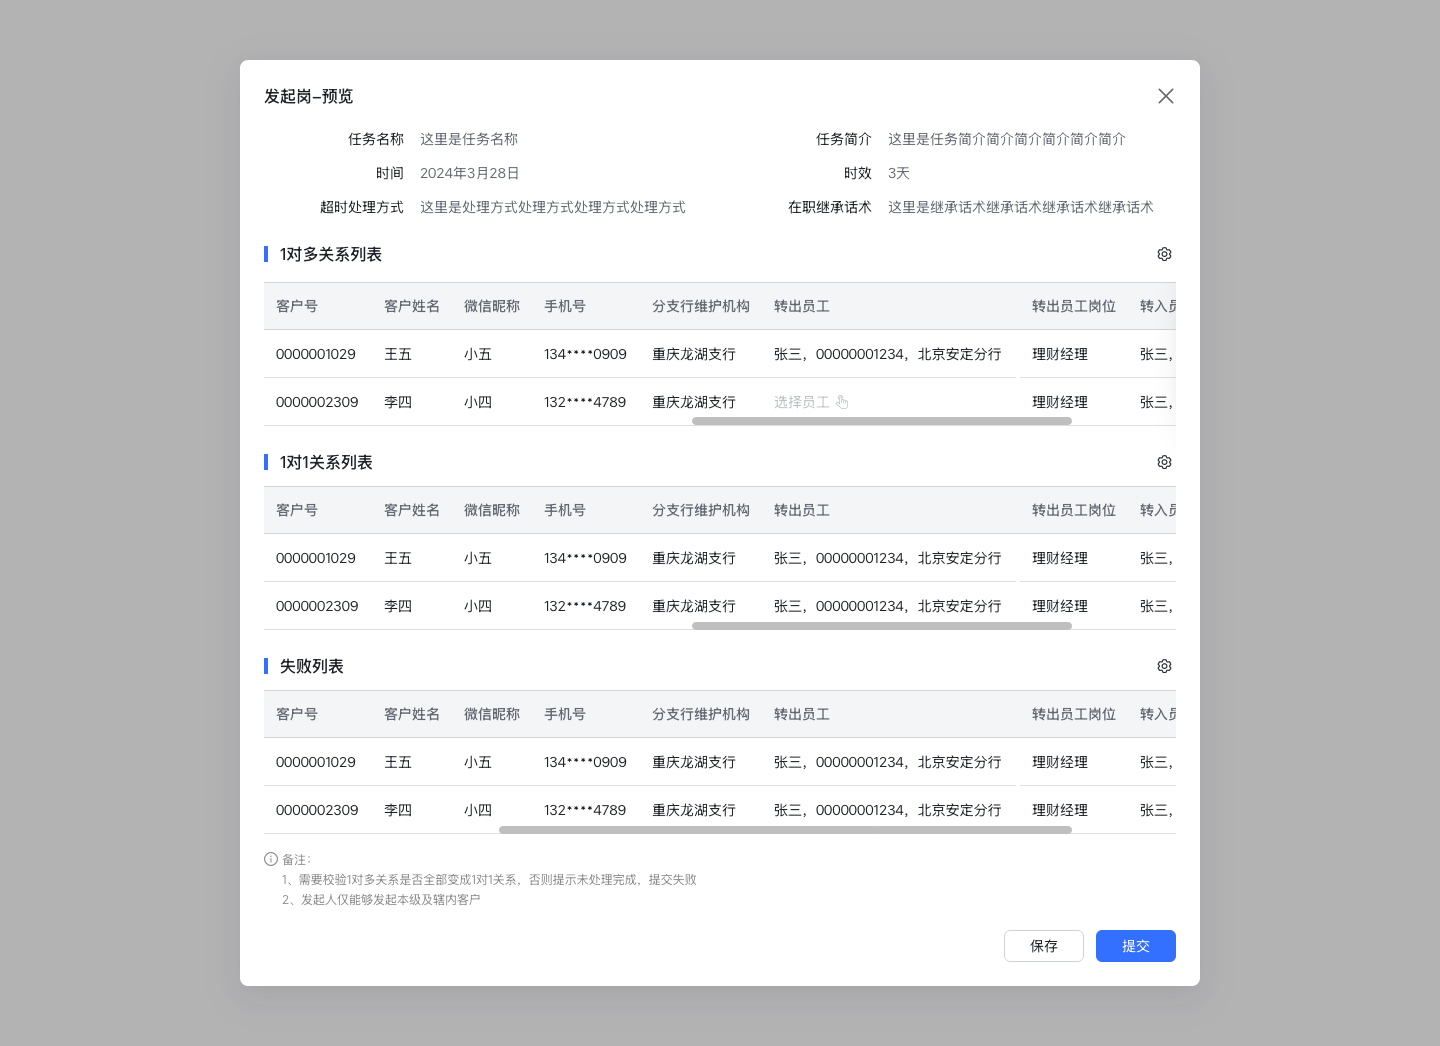Click 理财经理 in 1对1关系列表 row 0000001029
Viewport: 1440px width, 1046px height.
pyautogui.click(x=1060, y=558)
